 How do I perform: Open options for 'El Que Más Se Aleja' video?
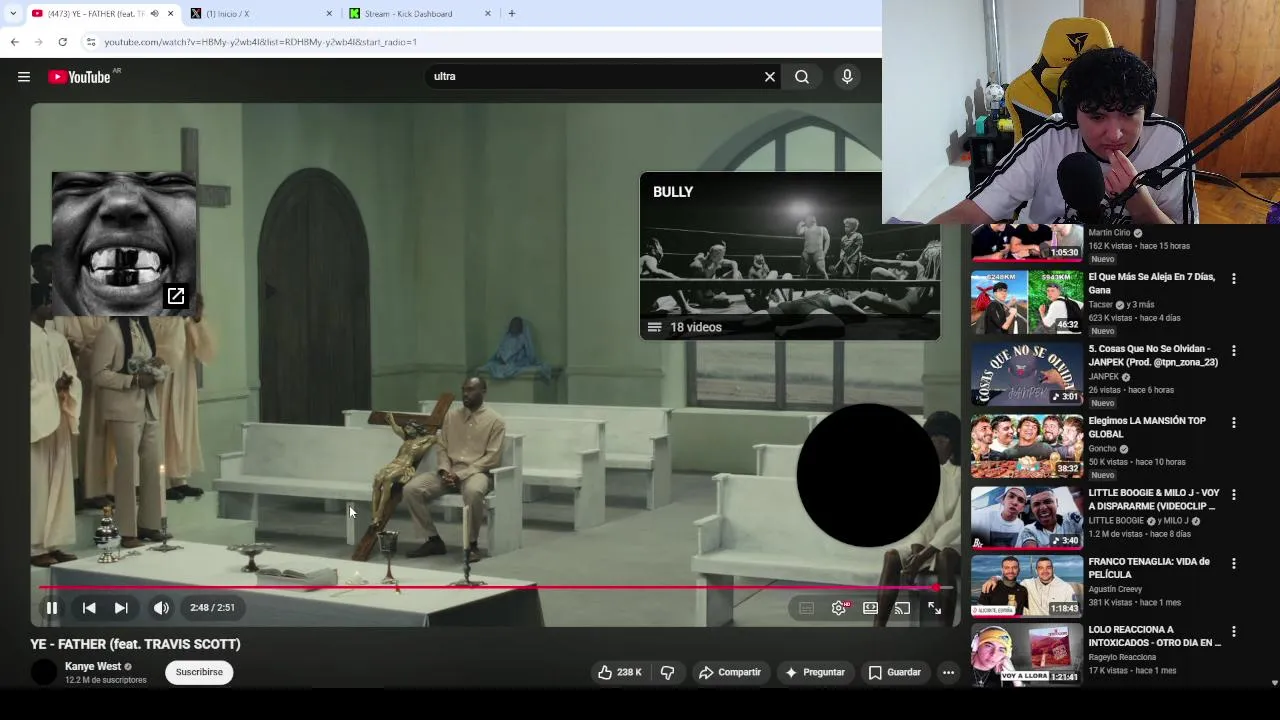pos(1234,279)
